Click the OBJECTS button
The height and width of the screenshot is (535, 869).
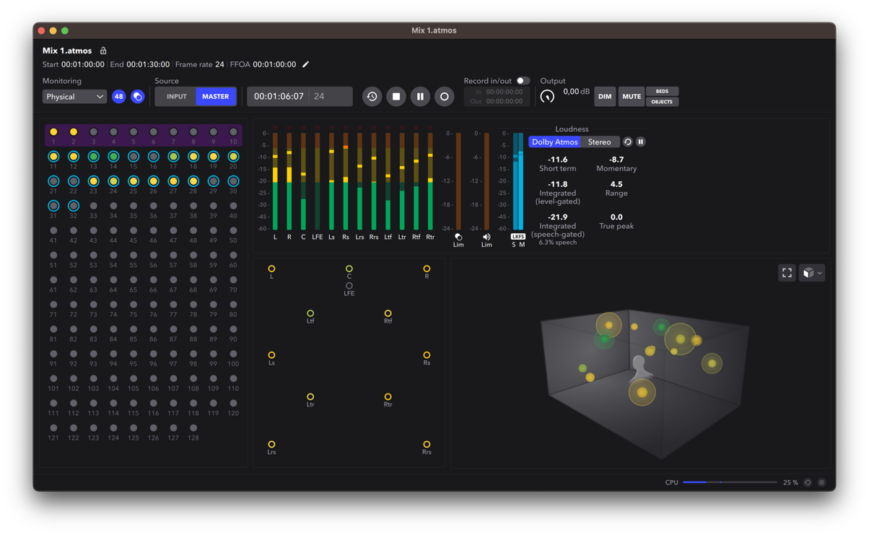(662, 102)
